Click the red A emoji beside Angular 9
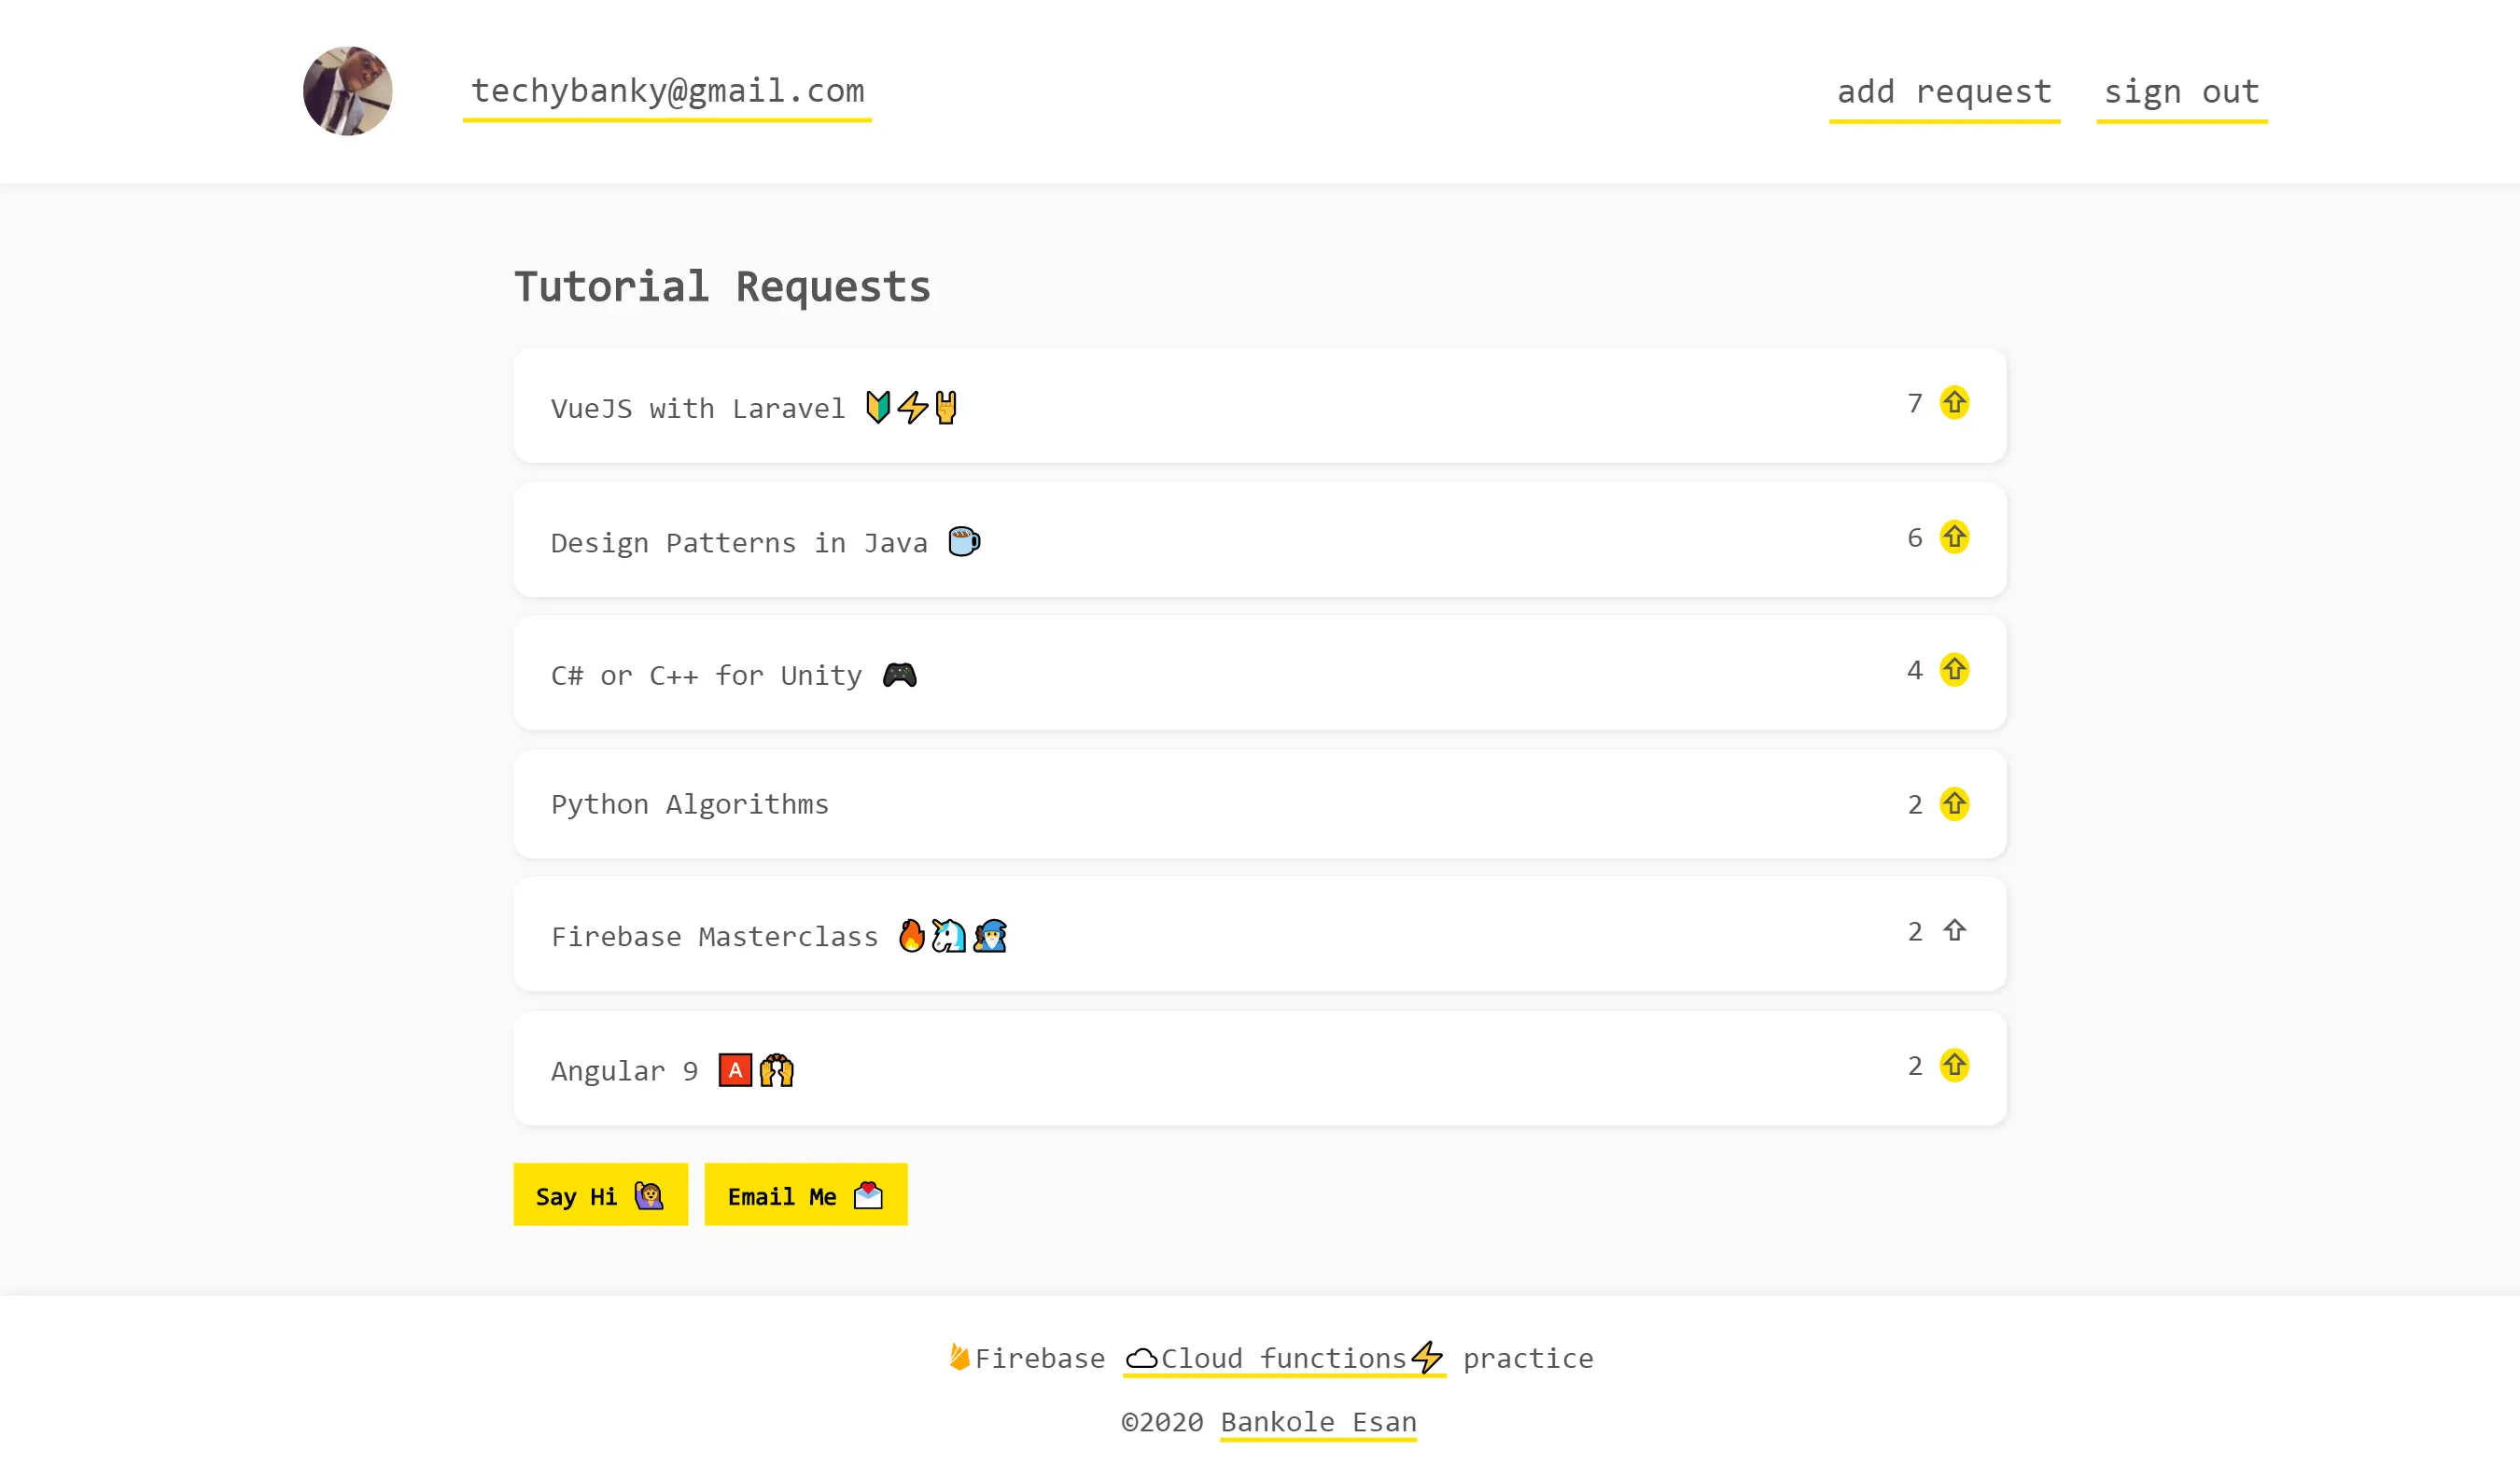Image resolution: width=2520 pixels, height=1478 pixels. pyautogui.click(x=735, y=1070)
